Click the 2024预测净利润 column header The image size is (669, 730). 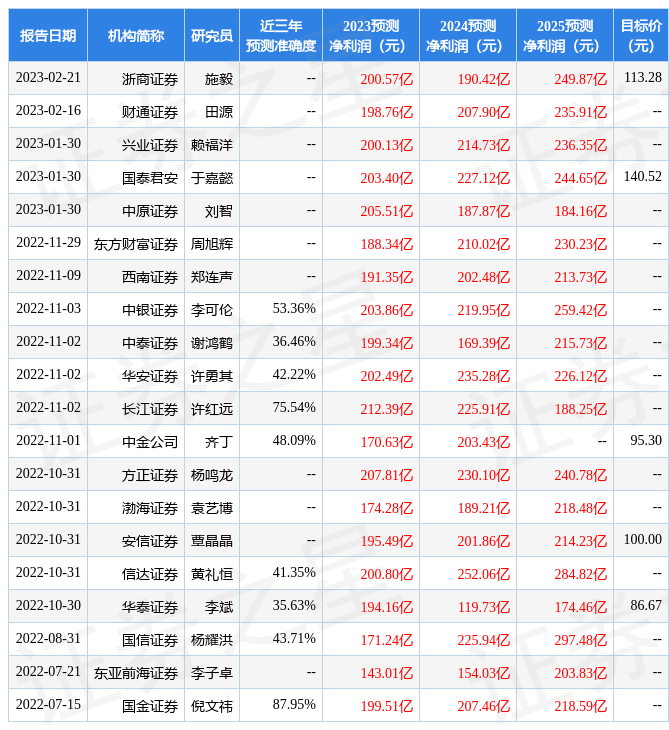pos(468,35)
